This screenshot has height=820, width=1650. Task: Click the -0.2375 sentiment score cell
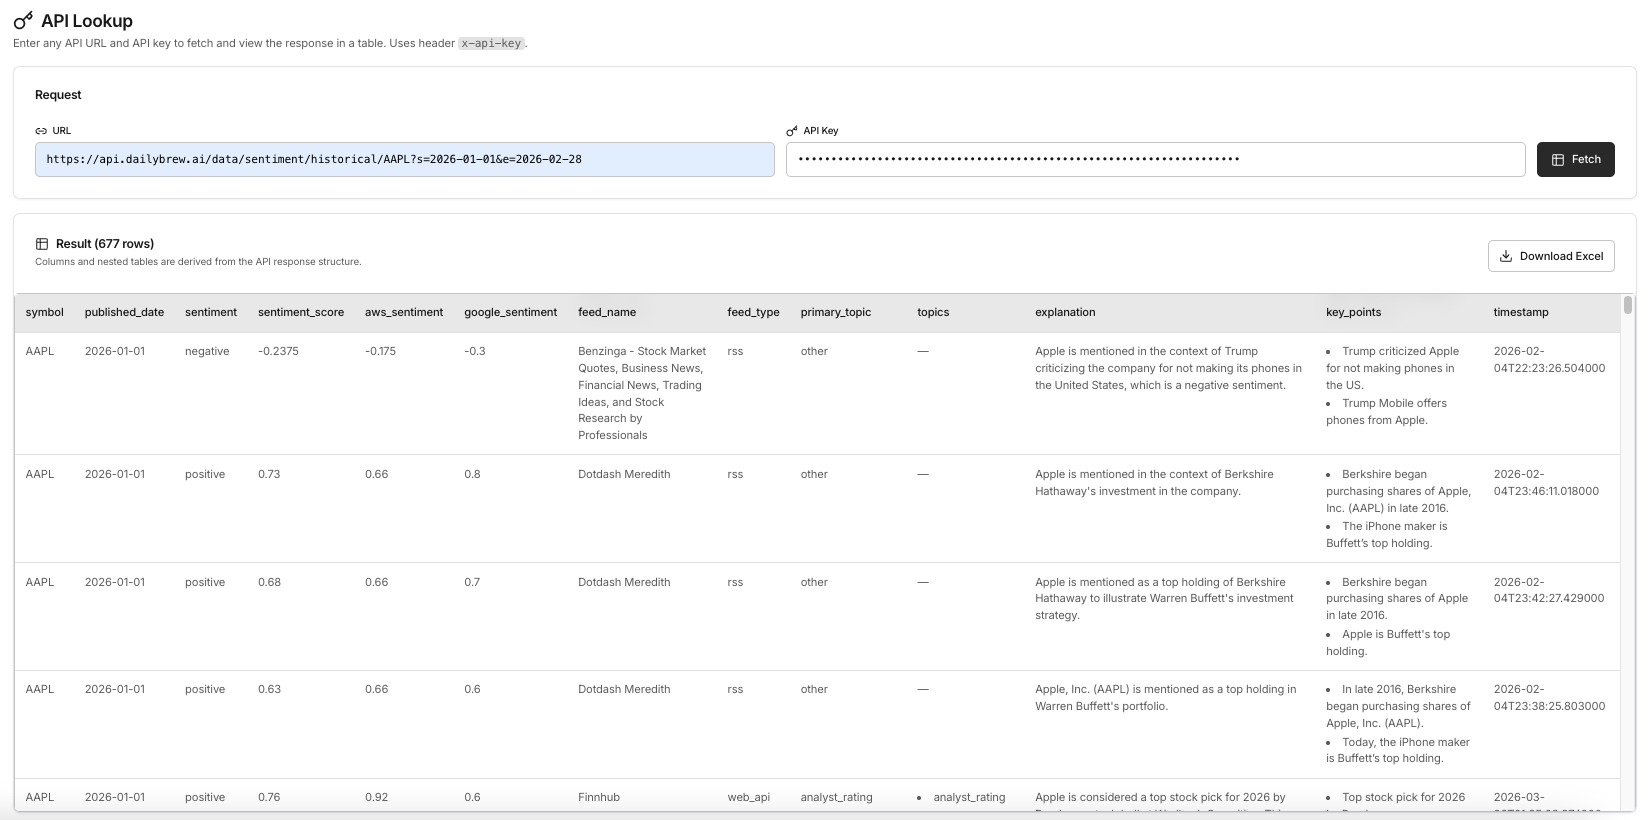(x=278, y=351)
